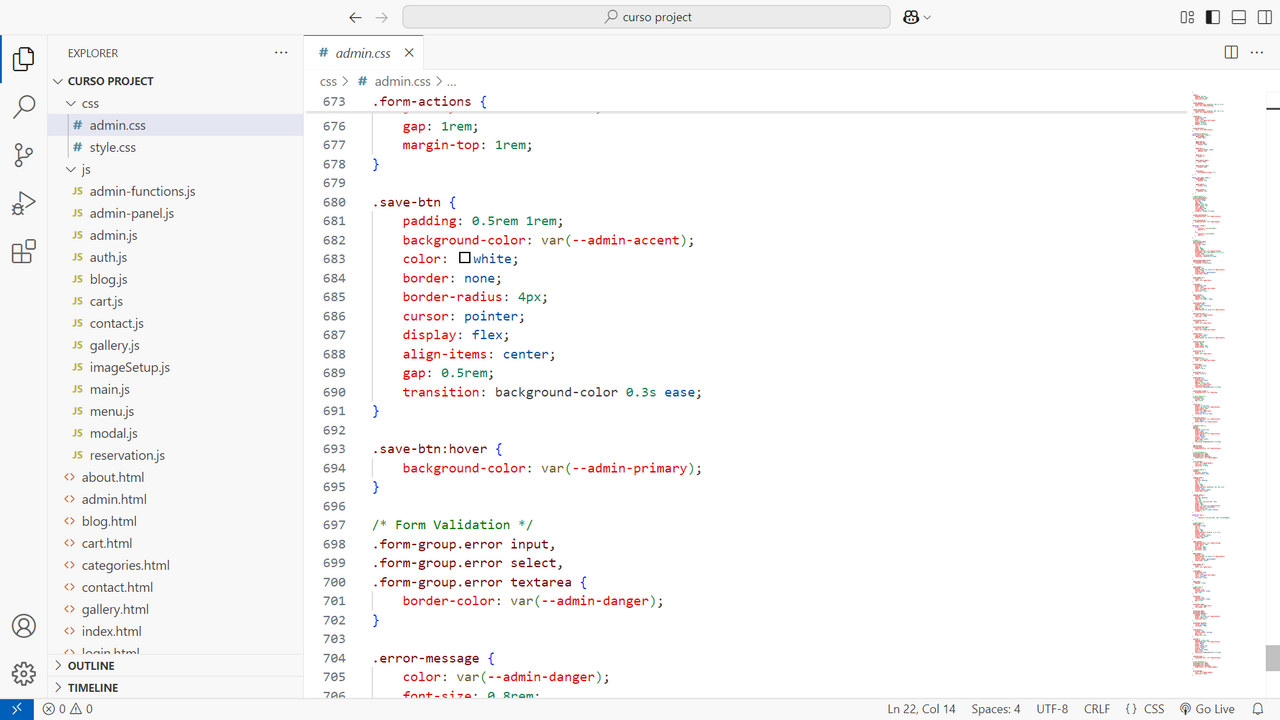The width and height of the screenshot is (1280, 720).
Task: Open gallery.js file
Action: pos(176,345)
